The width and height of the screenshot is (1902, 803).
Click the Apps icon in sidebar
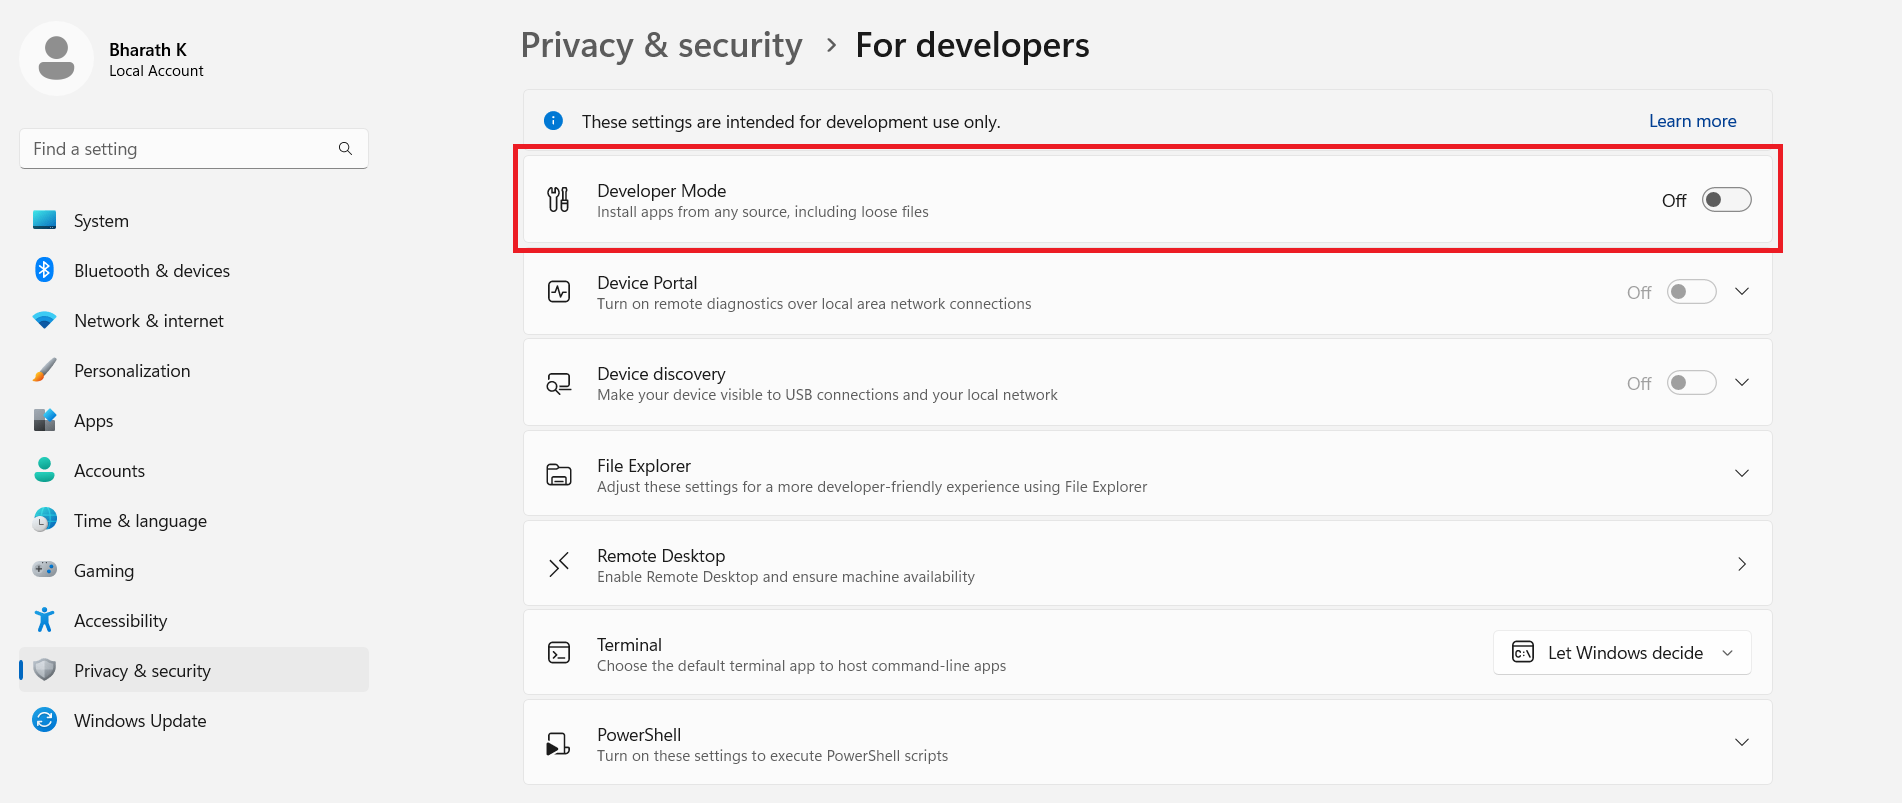coord(45,420)
